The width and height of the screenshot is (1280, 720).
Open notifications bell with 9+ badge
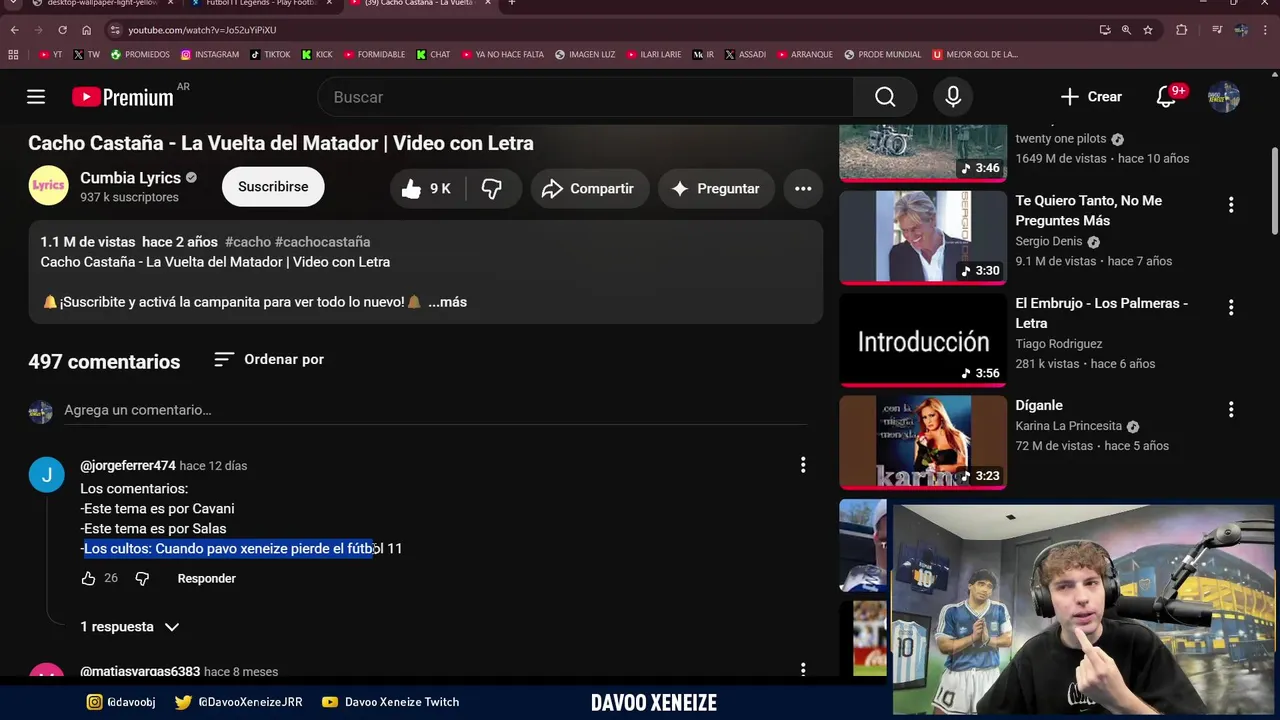click(1166, 97)
